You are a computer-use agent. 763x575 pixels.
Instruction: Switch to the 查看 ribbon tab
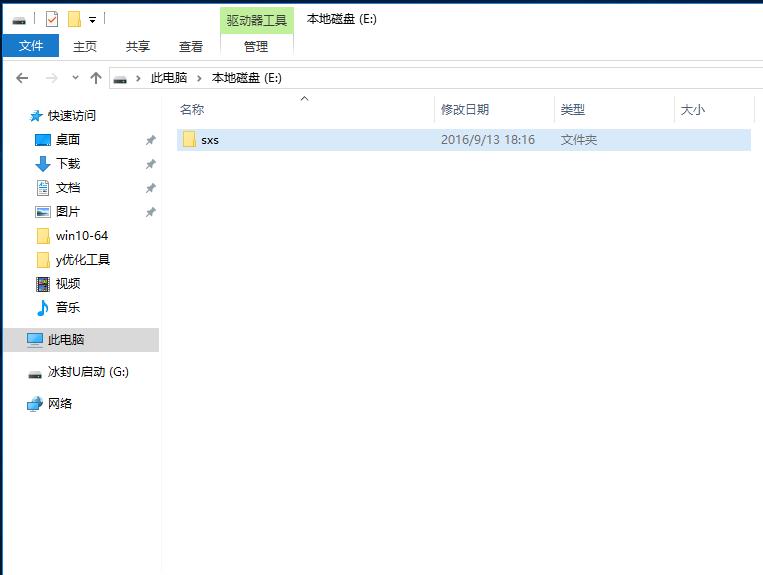tap(191, 46)
